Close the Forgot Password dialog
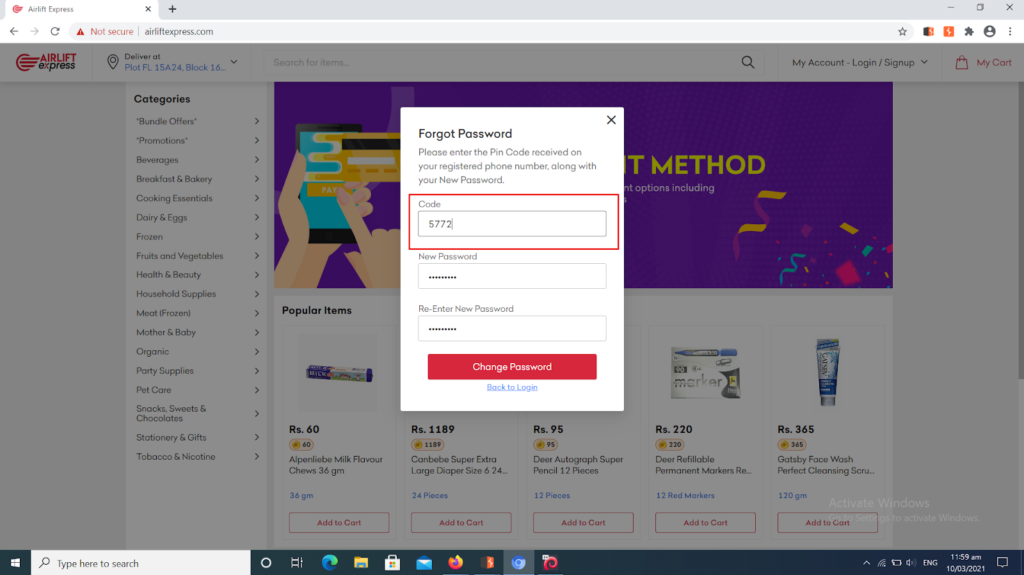Viewport: 1024px width, 575px height. point(611,120)
